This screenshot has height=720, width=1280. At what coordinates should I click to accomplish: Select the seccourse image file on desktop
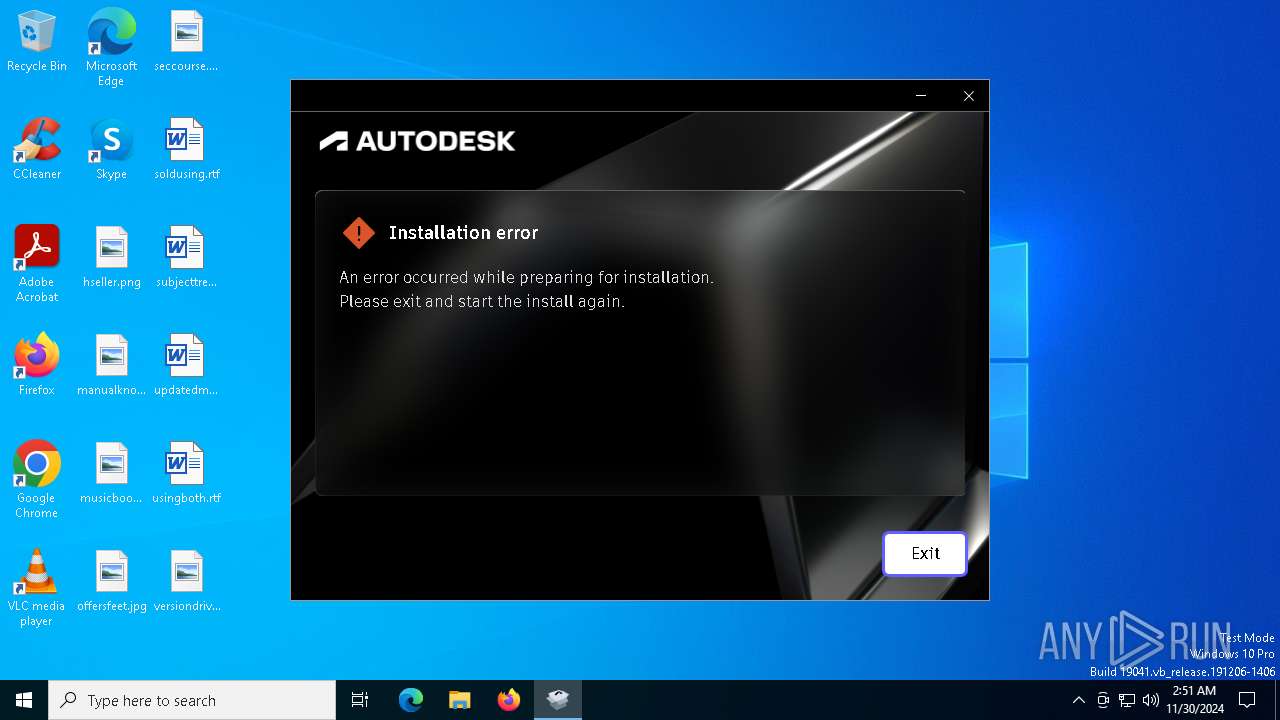(x=186, y=42)
